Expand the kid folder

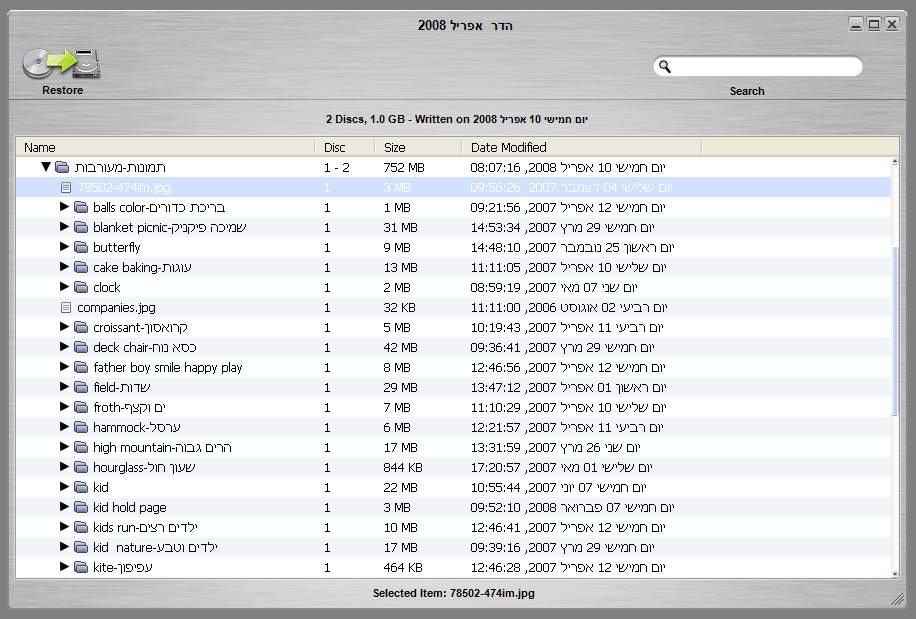click(x=64, y=486)
